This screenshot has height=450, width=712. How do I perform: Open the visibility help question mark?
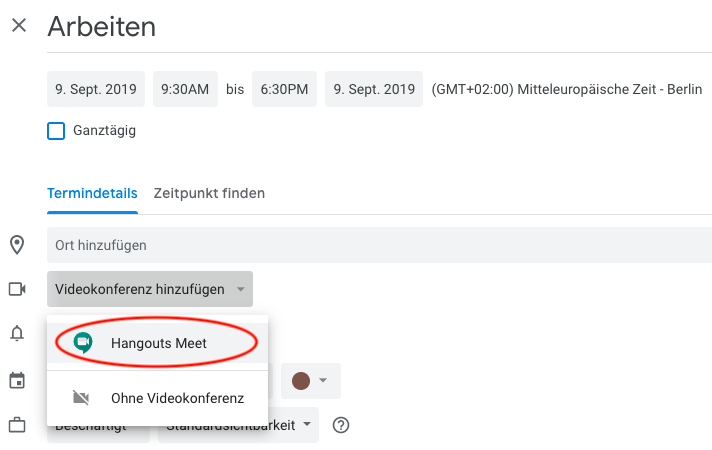point(341,425)
